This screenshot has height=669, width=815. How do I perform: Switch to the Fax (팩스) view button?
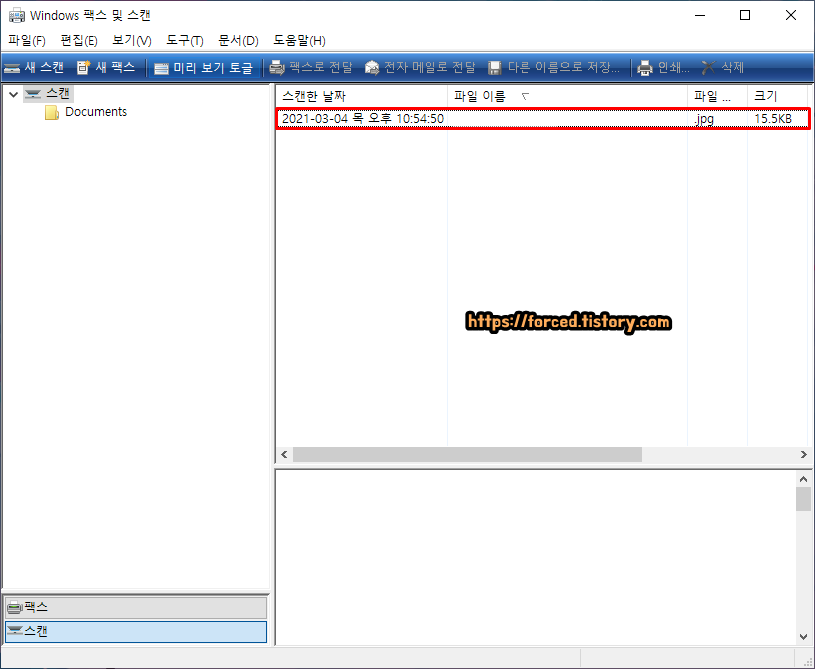coord(136,607)
